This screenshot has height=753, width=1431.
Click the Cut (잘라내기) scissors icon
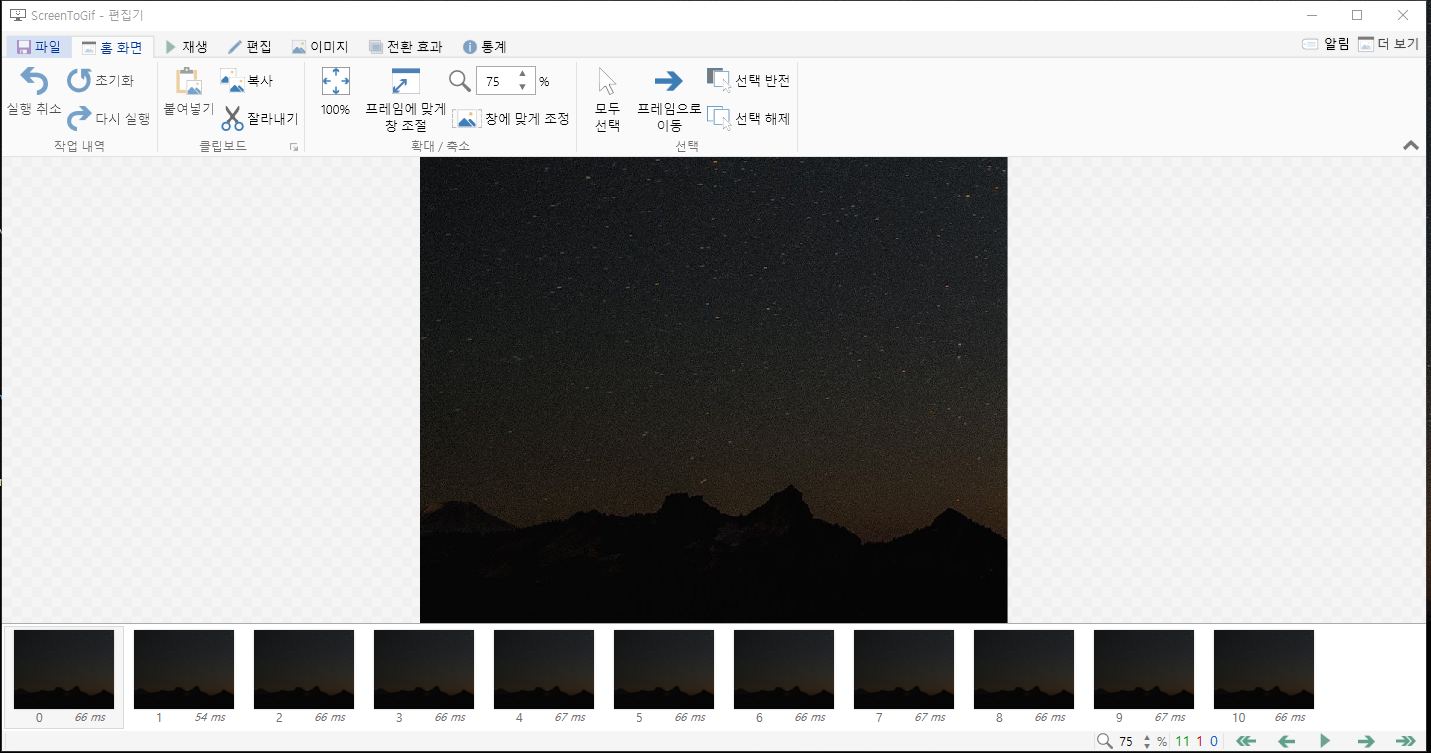[x=232, y=119]
